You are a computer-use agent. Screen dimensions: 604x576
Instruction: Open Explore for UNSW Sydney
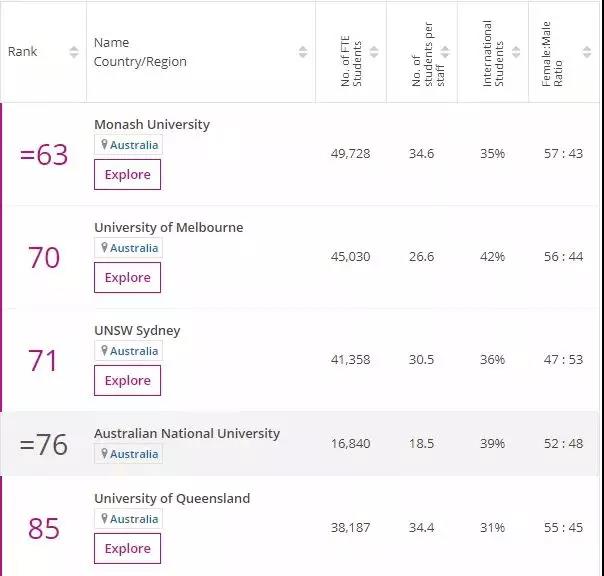[x=127, y=380]
